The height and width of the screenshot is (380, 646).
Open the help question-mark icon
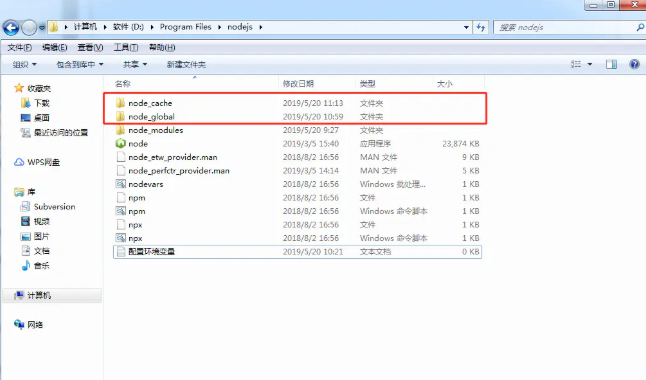(x=634, y=64)
